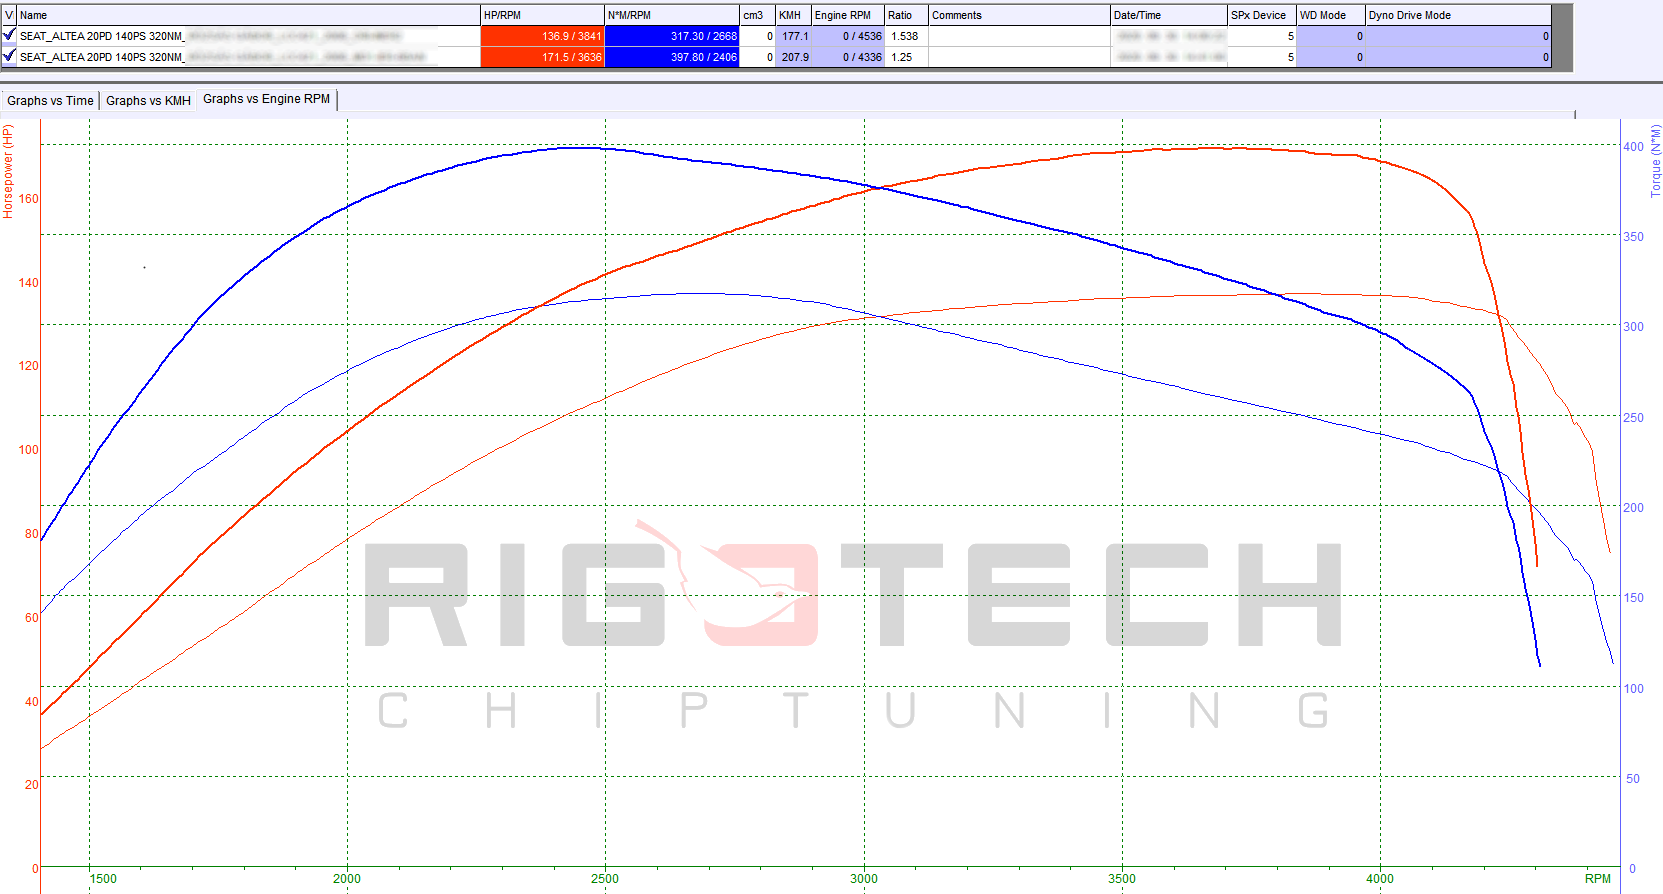Click the Horsepower (HP) axis label
This screenshot has width=1663, height=894.
click(x=8, y=171)
